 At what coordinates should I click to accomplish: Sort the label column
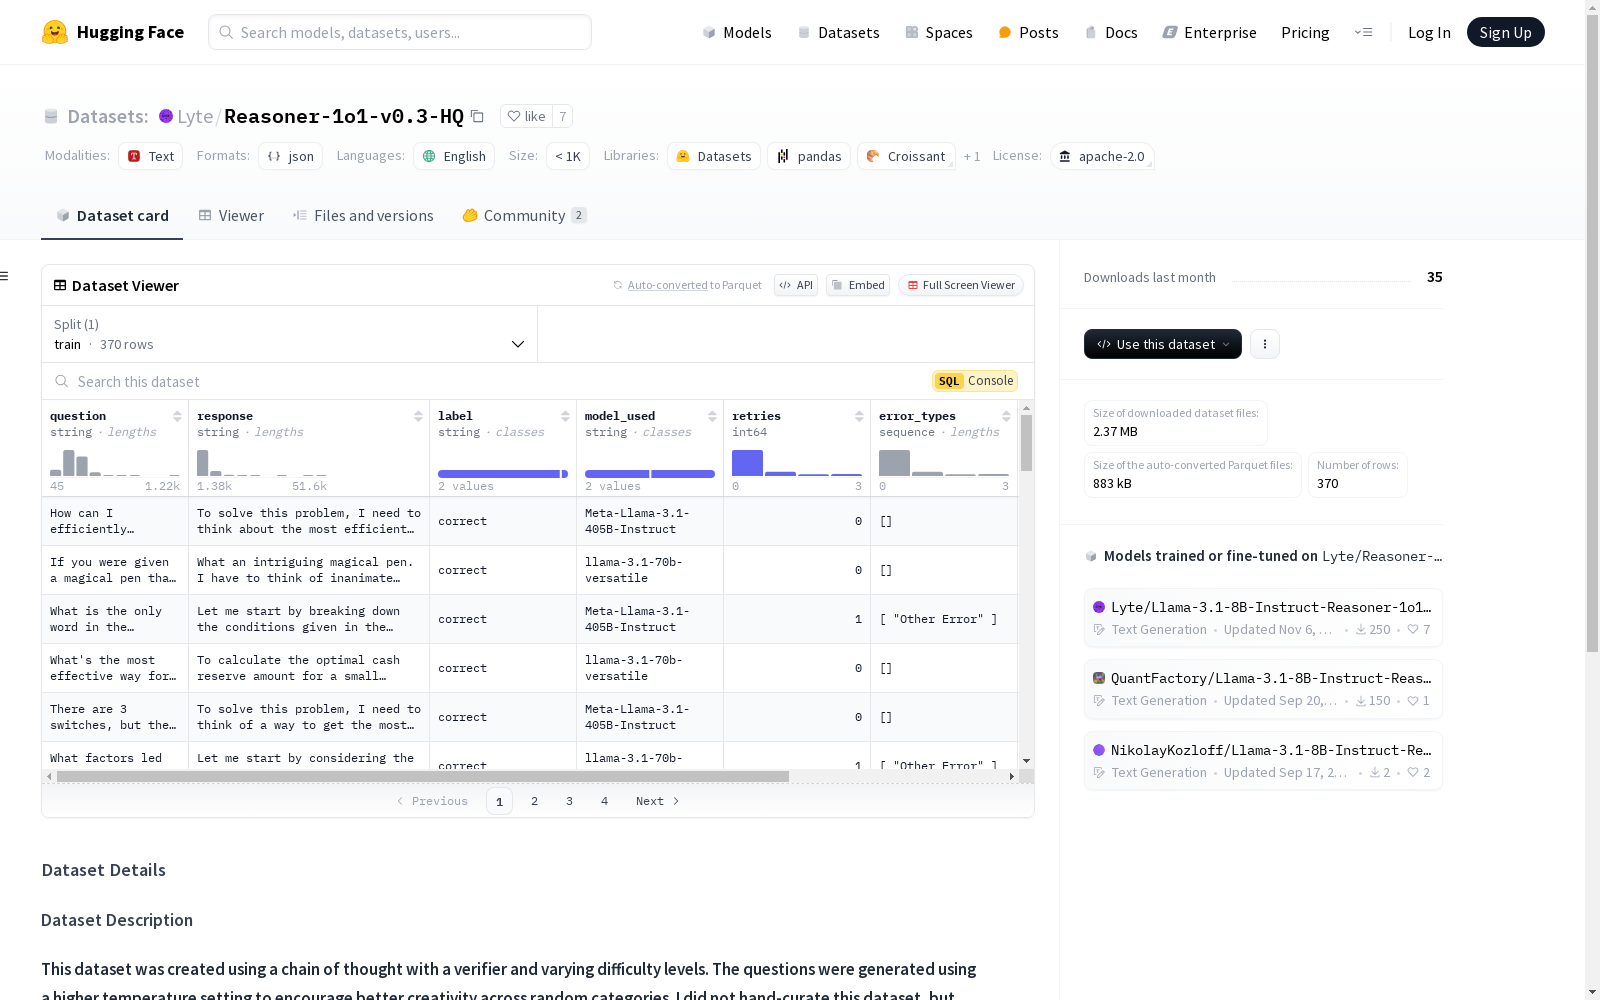(565, 416)
